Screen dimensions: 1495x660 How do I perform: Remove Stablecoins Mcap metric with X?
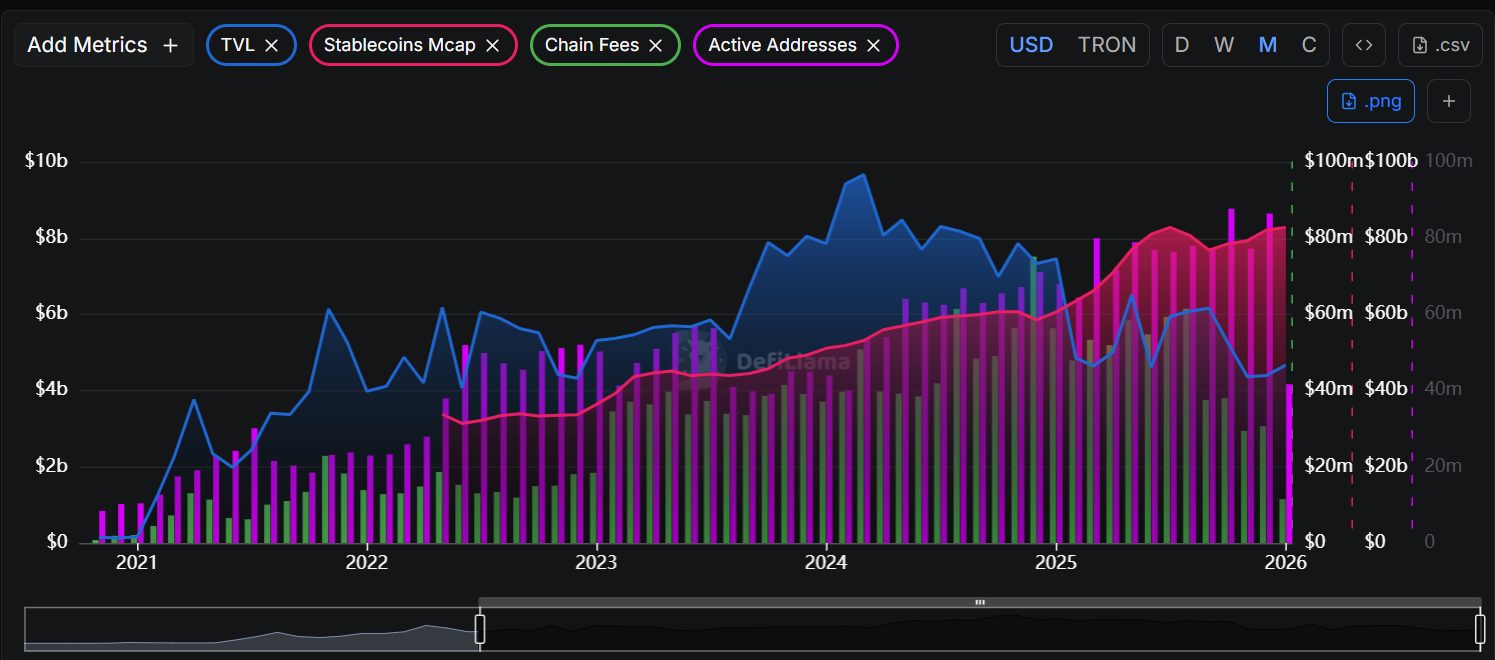point(492,45)
